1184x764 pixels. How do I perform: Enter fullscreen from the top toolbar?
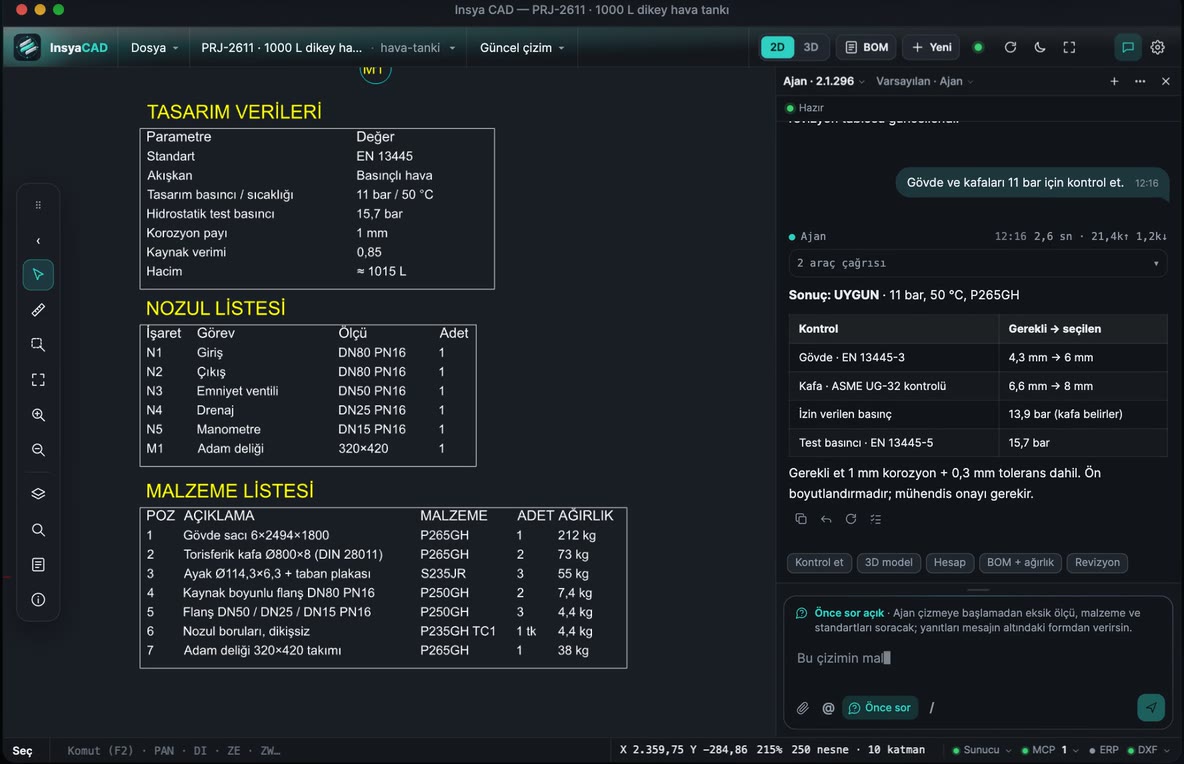pyautogui.click(x=1069, y=48)
